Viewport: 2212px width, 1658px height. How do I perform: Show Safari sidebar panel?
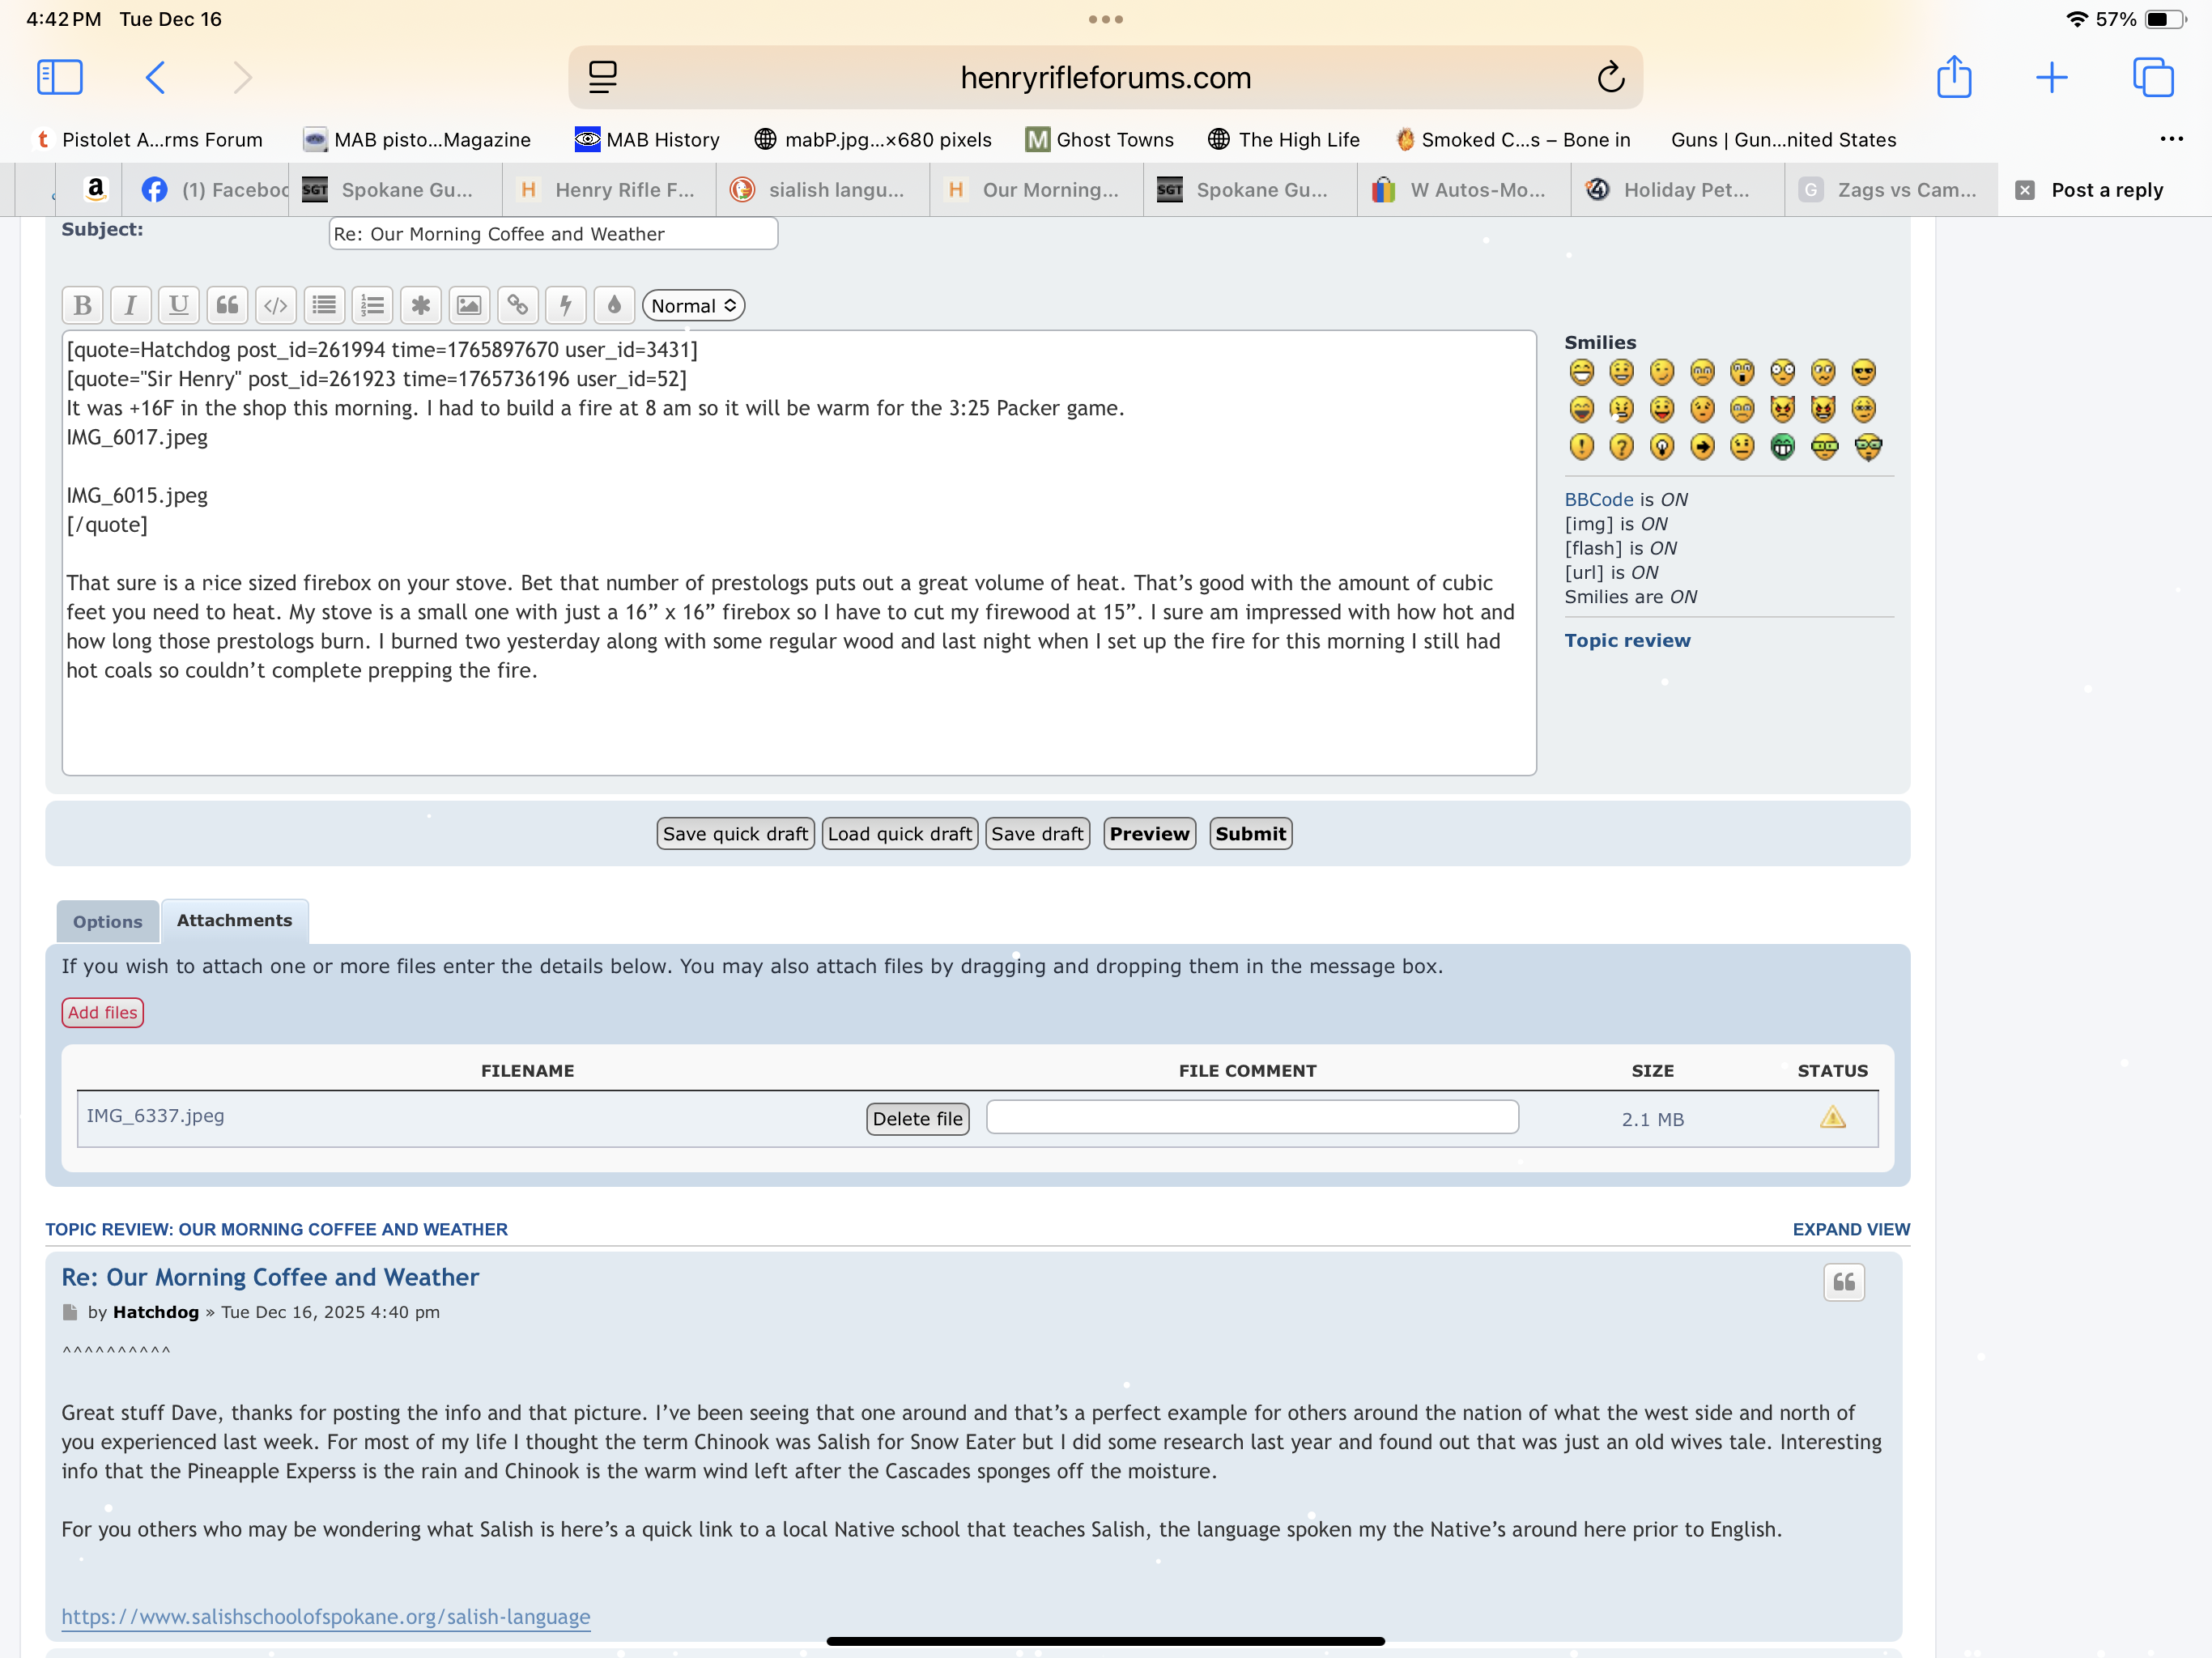(x=59, y=77)
